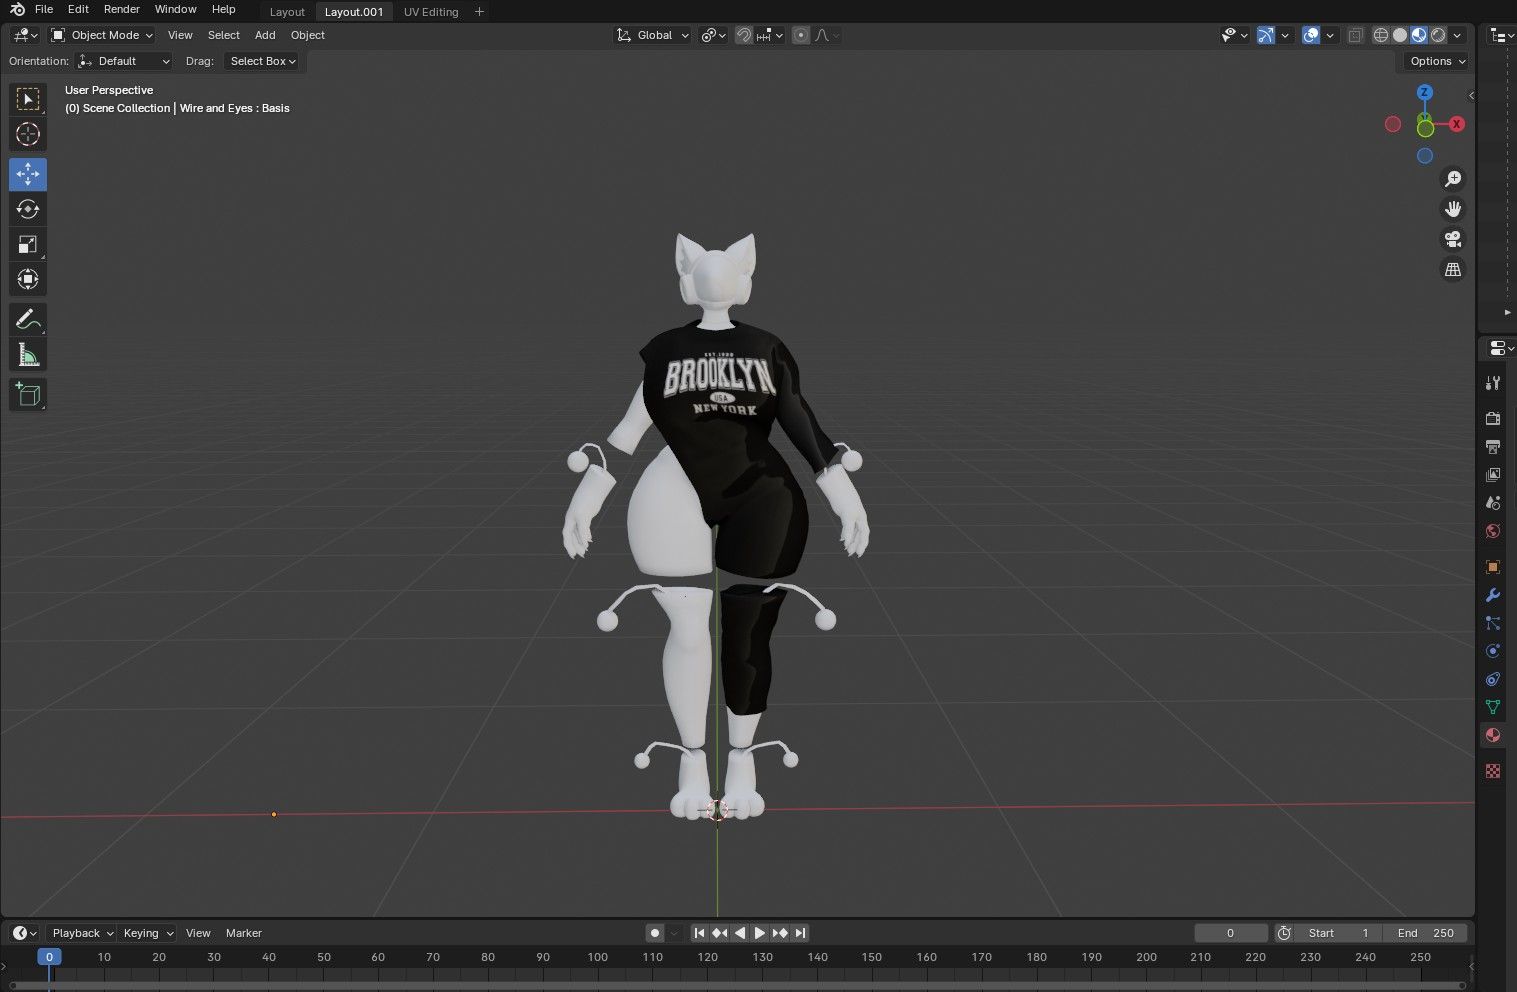Open the Edit menu
The image size is (1517, 992).
(78, 9)
